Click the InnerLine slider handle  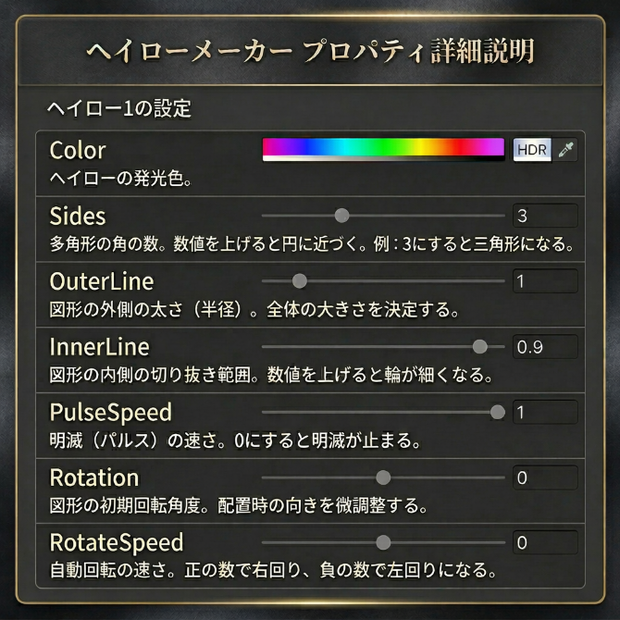point(480,347)
